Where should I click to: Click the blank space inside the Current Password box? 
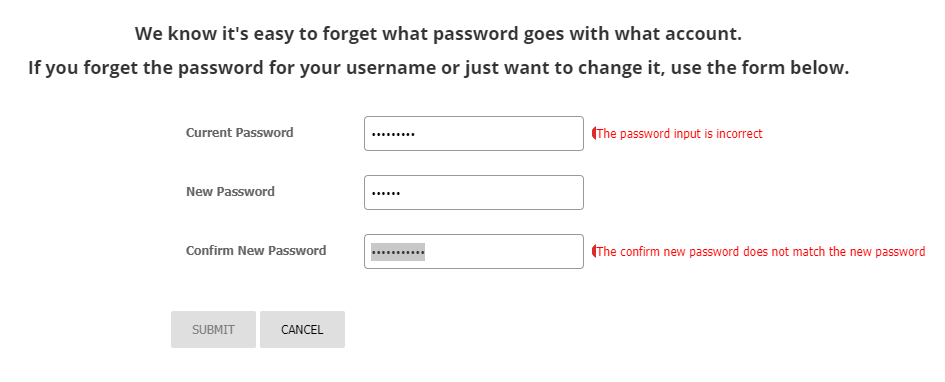point(499,133)
